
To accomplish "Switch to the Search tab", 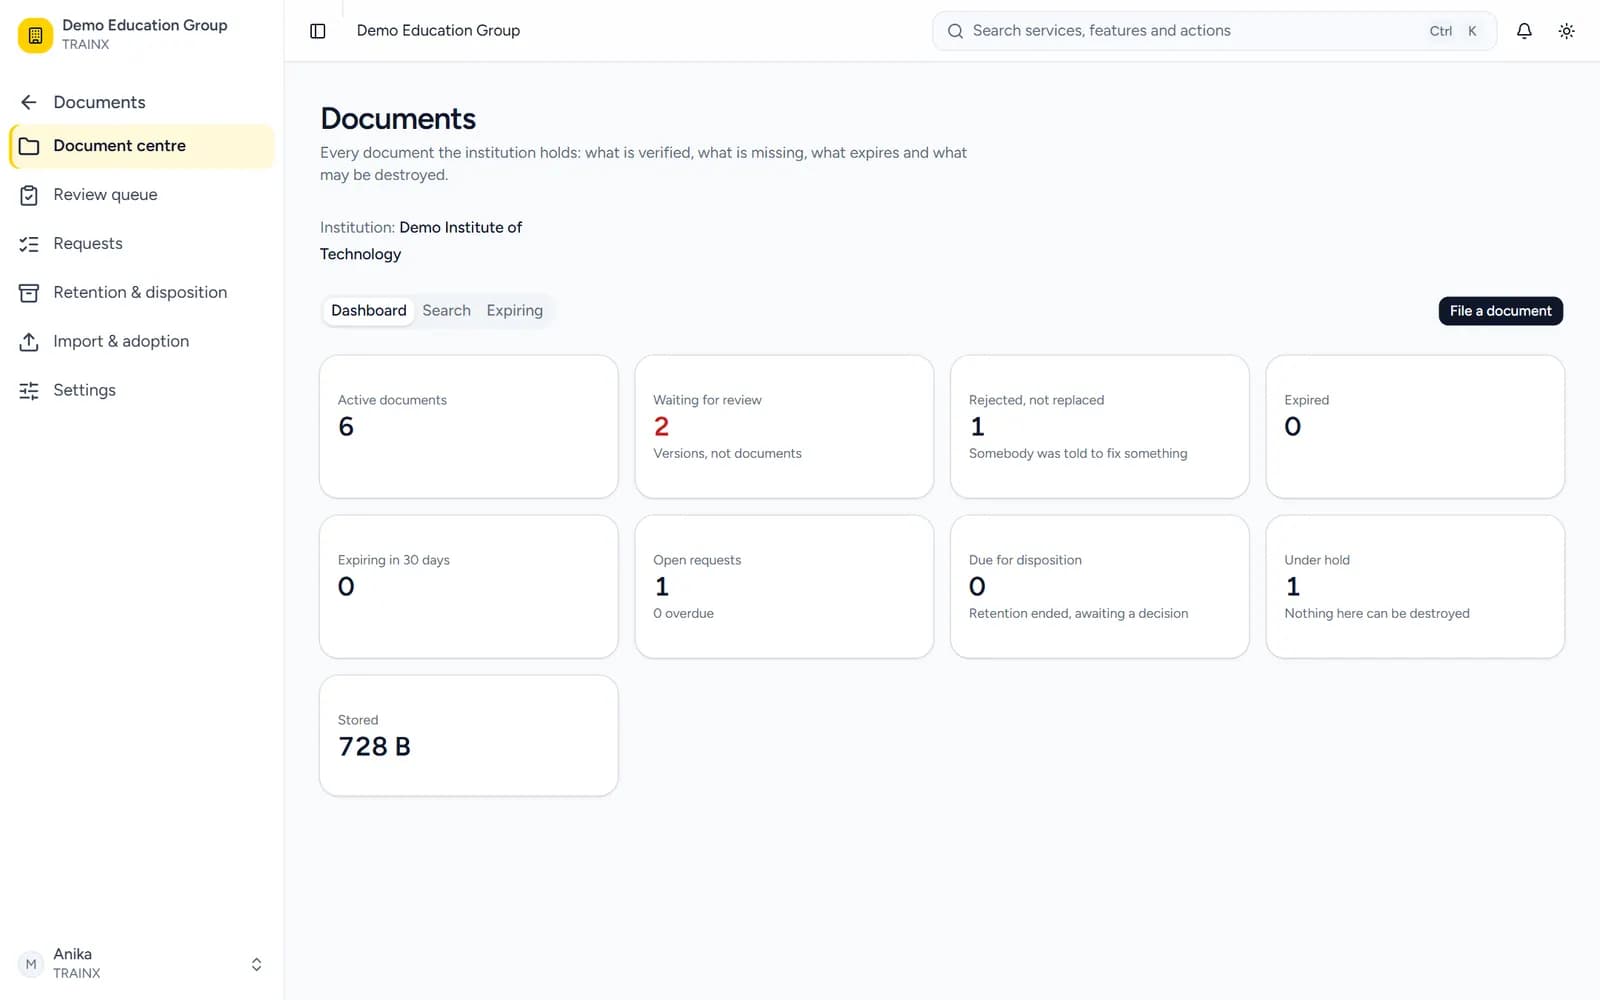I will 446,311.
